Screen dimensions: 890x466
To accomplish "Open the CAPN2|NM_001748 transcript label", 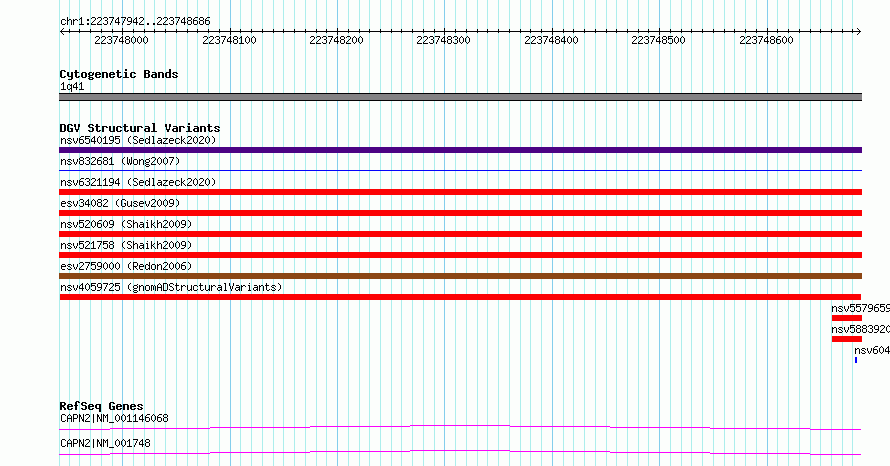I will [x=105, y=443].
